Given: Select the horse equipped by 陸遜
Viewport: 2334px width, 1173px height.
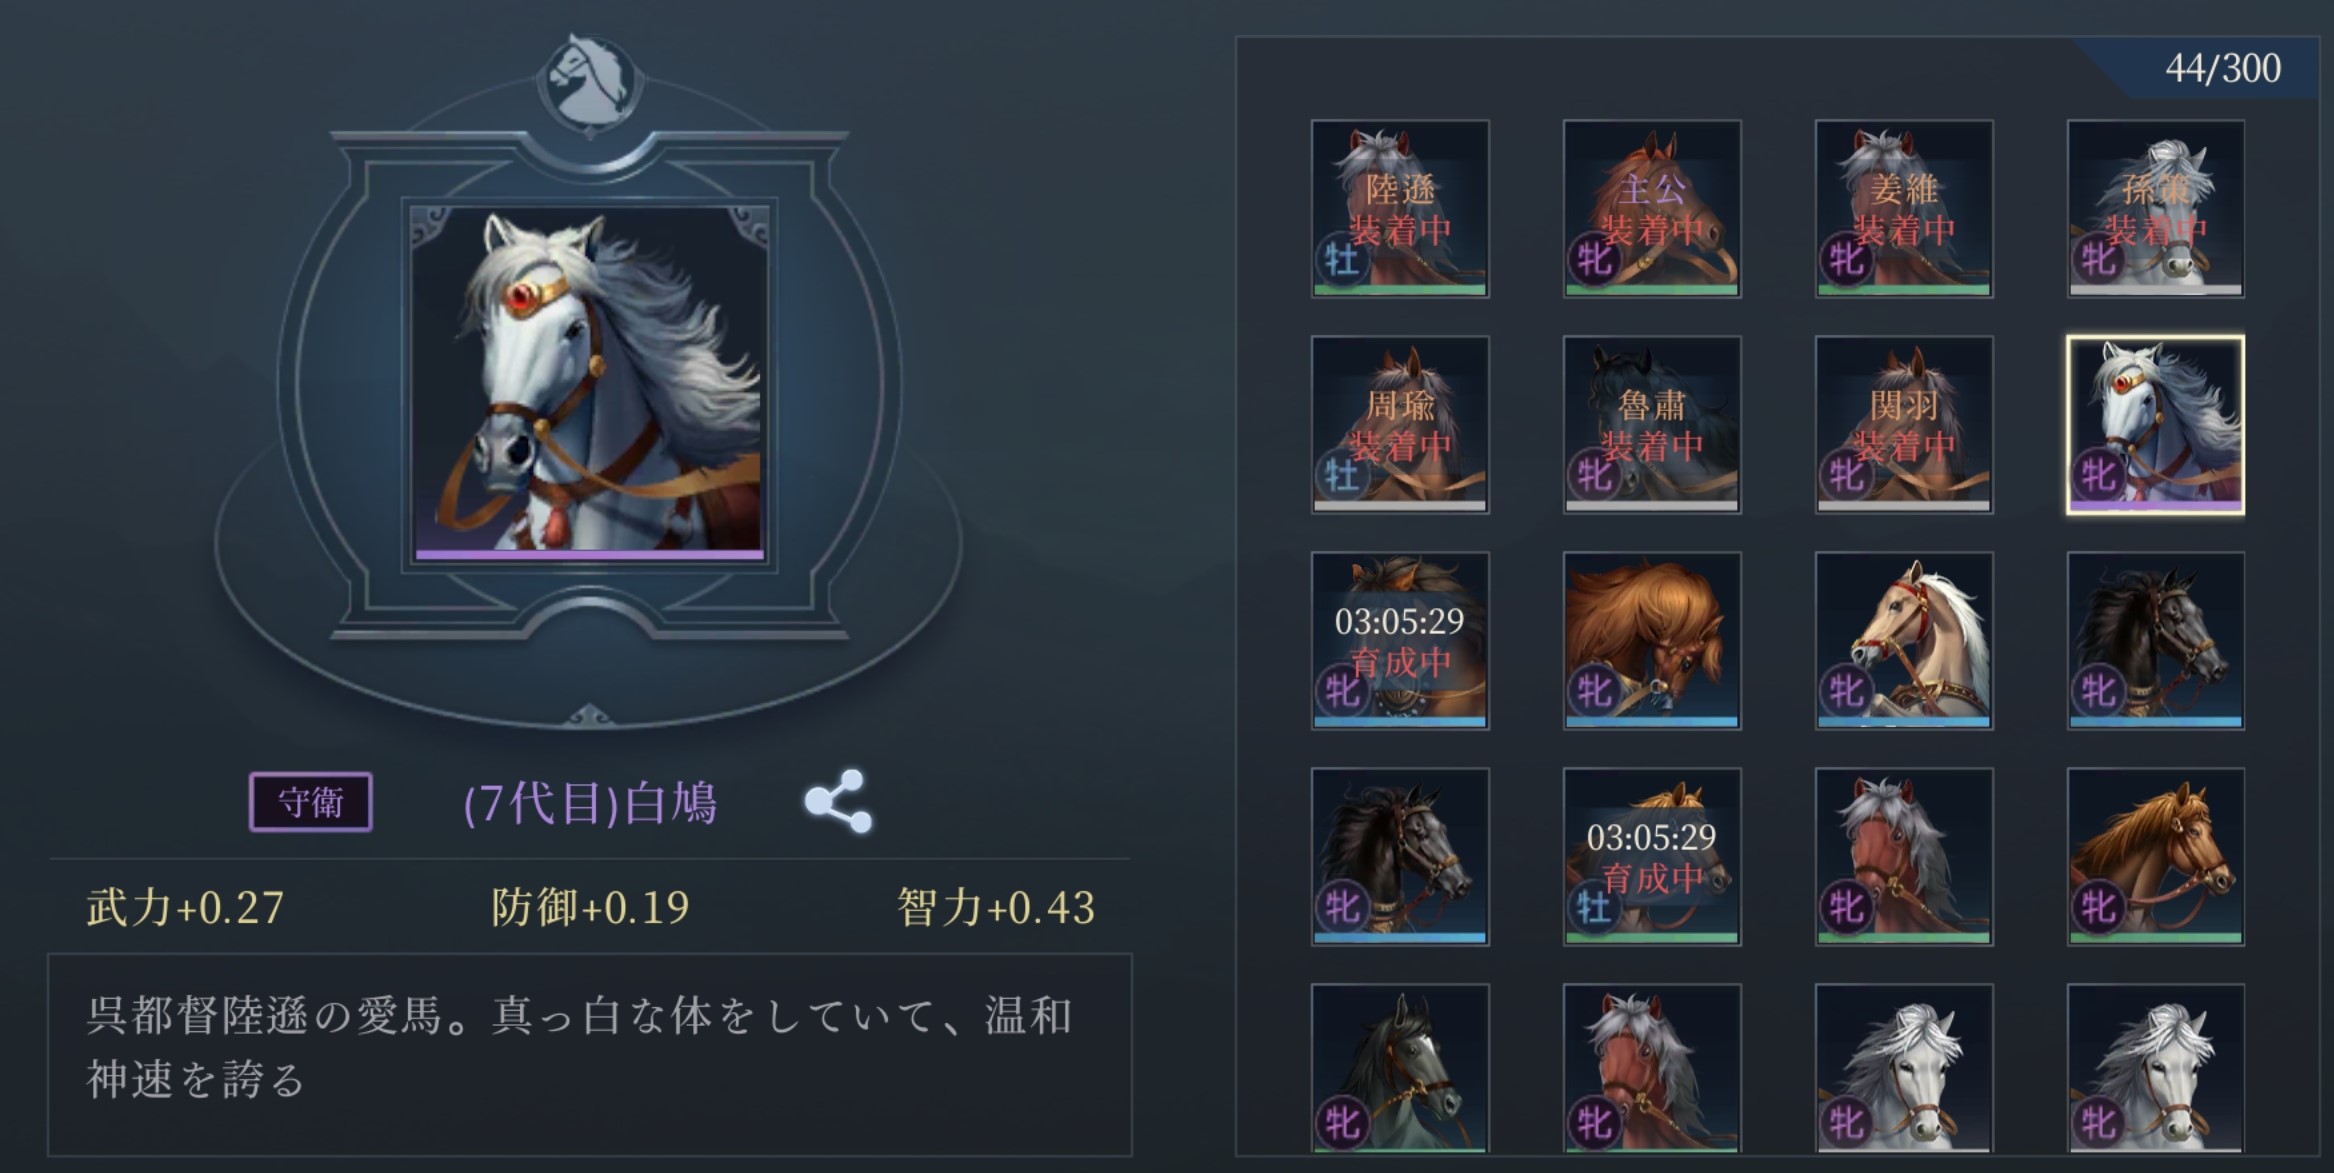Looking at the screenshot, I should pyautogui.click(x=1400, y=209).
